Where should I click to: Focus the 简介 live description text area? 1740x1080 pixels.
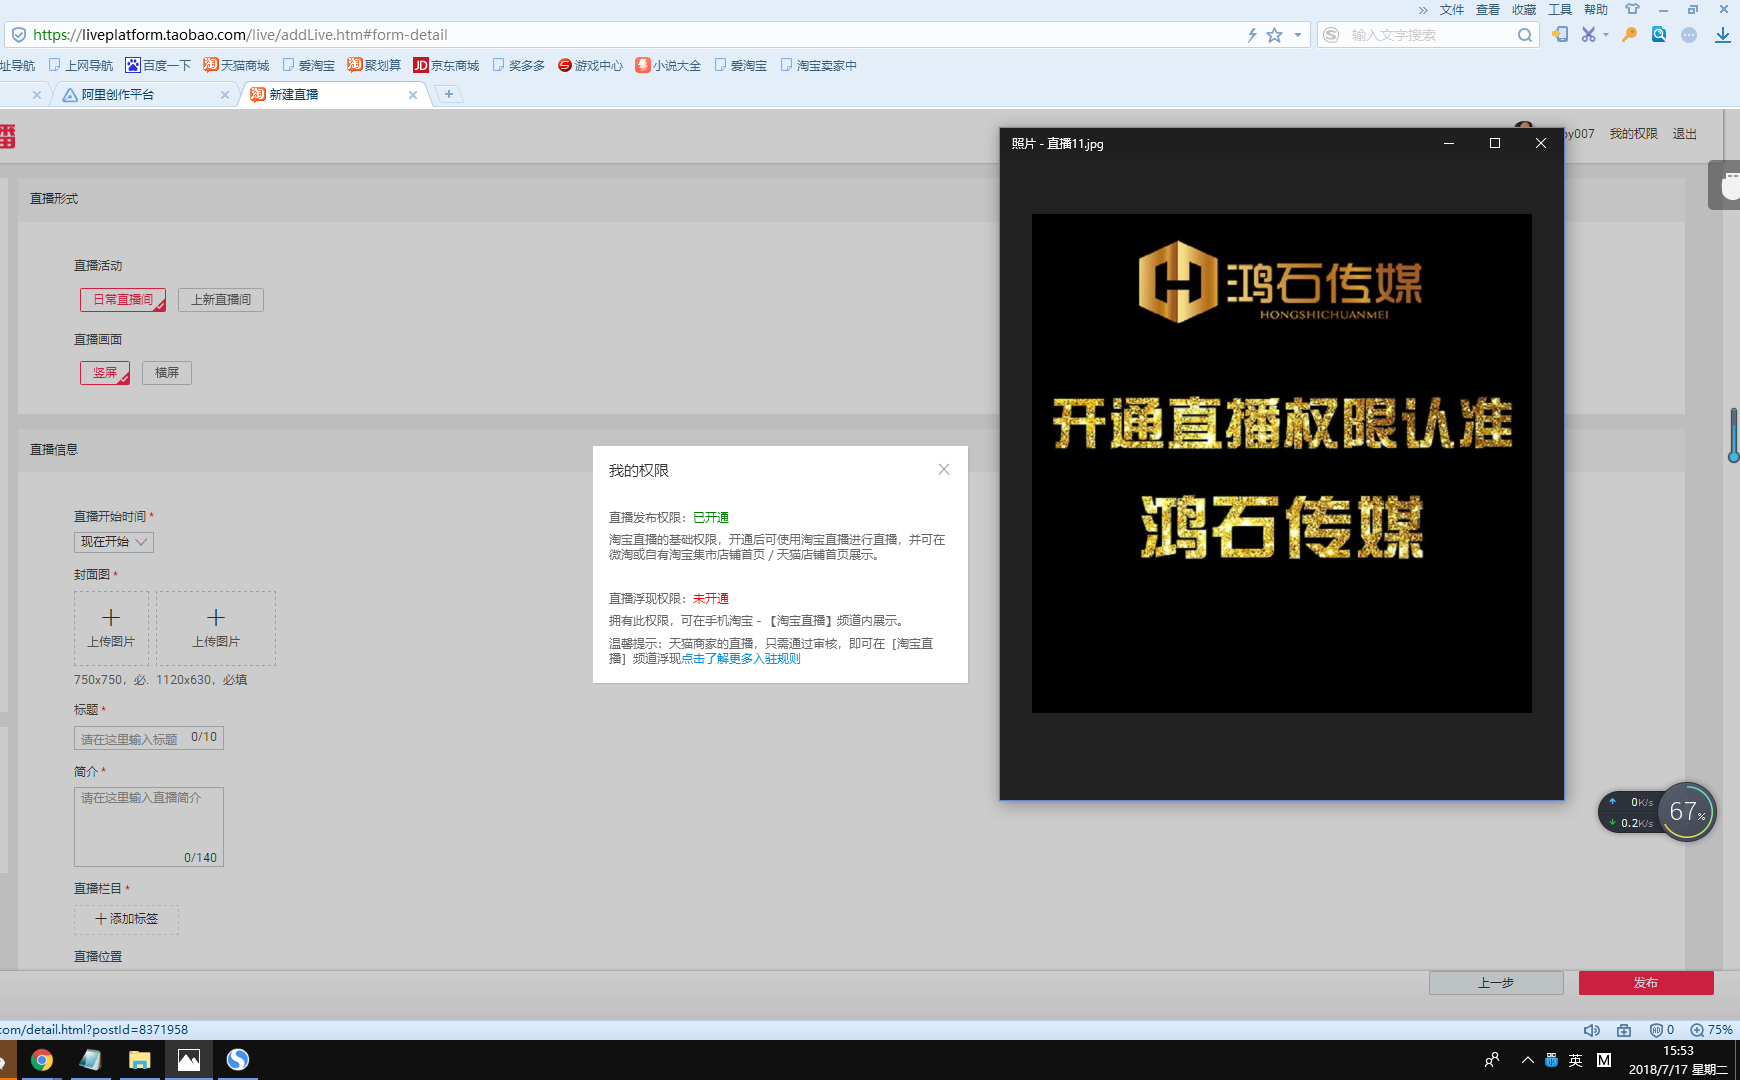149,827
